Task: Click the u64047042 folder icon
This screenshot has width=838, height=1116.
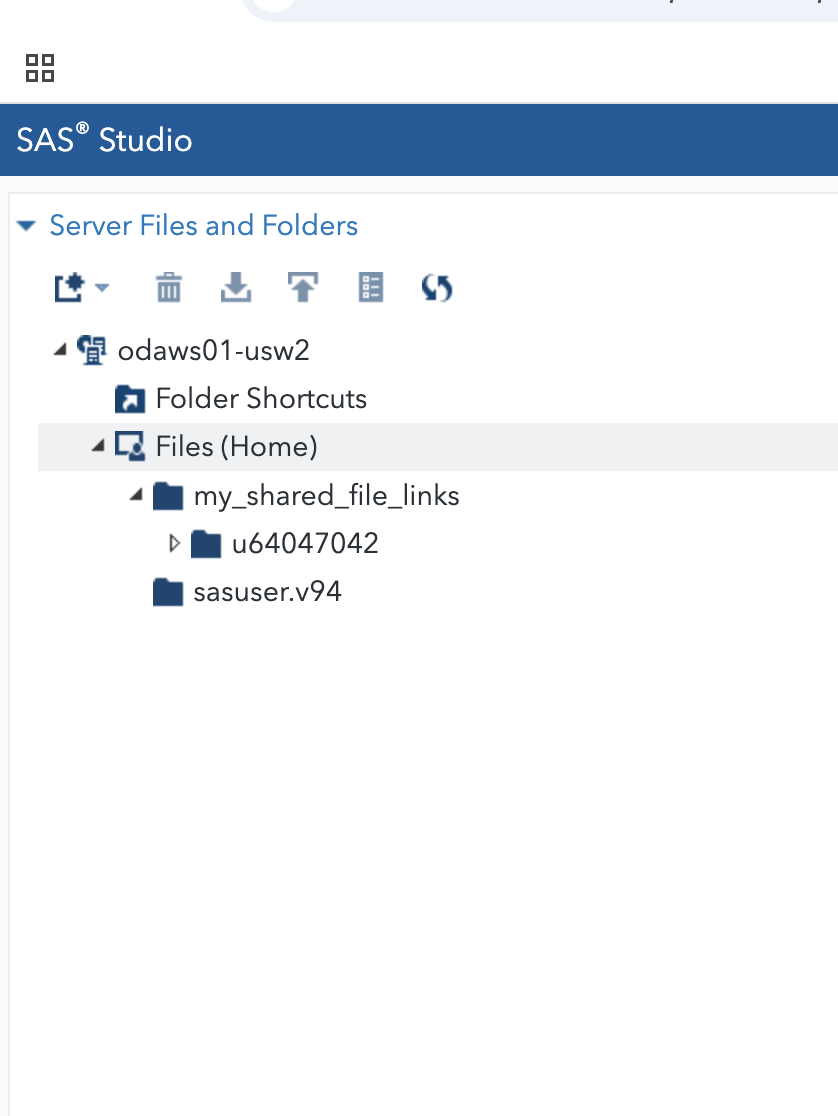Action: (206, 544)
